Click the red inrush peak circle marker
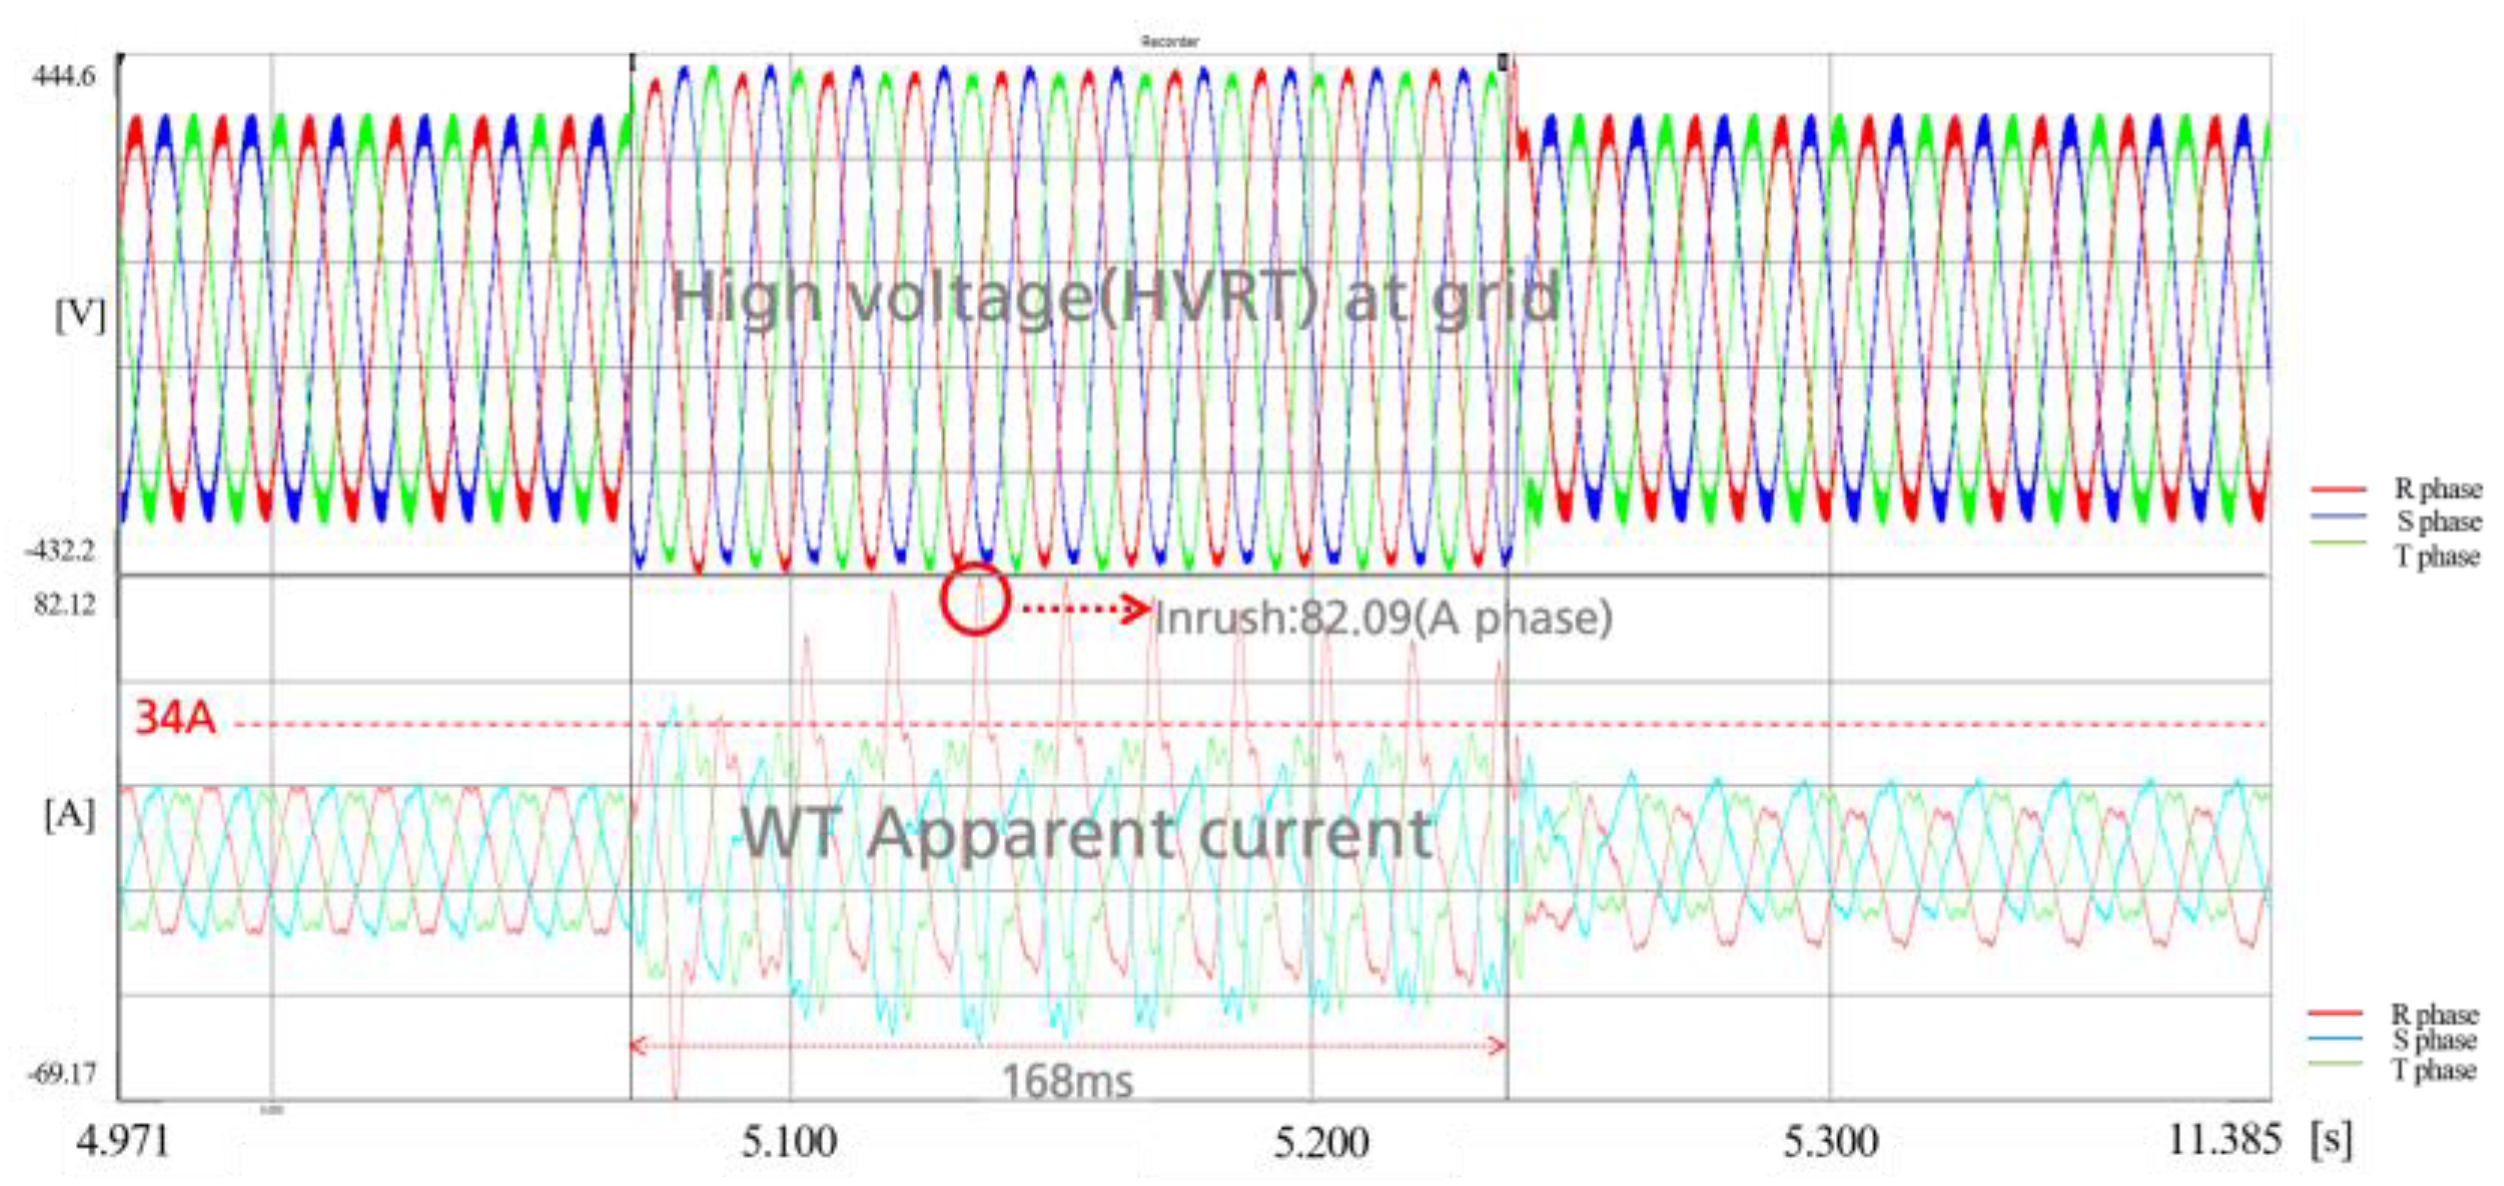The image size is (2504, 1186). click(974, 599)
